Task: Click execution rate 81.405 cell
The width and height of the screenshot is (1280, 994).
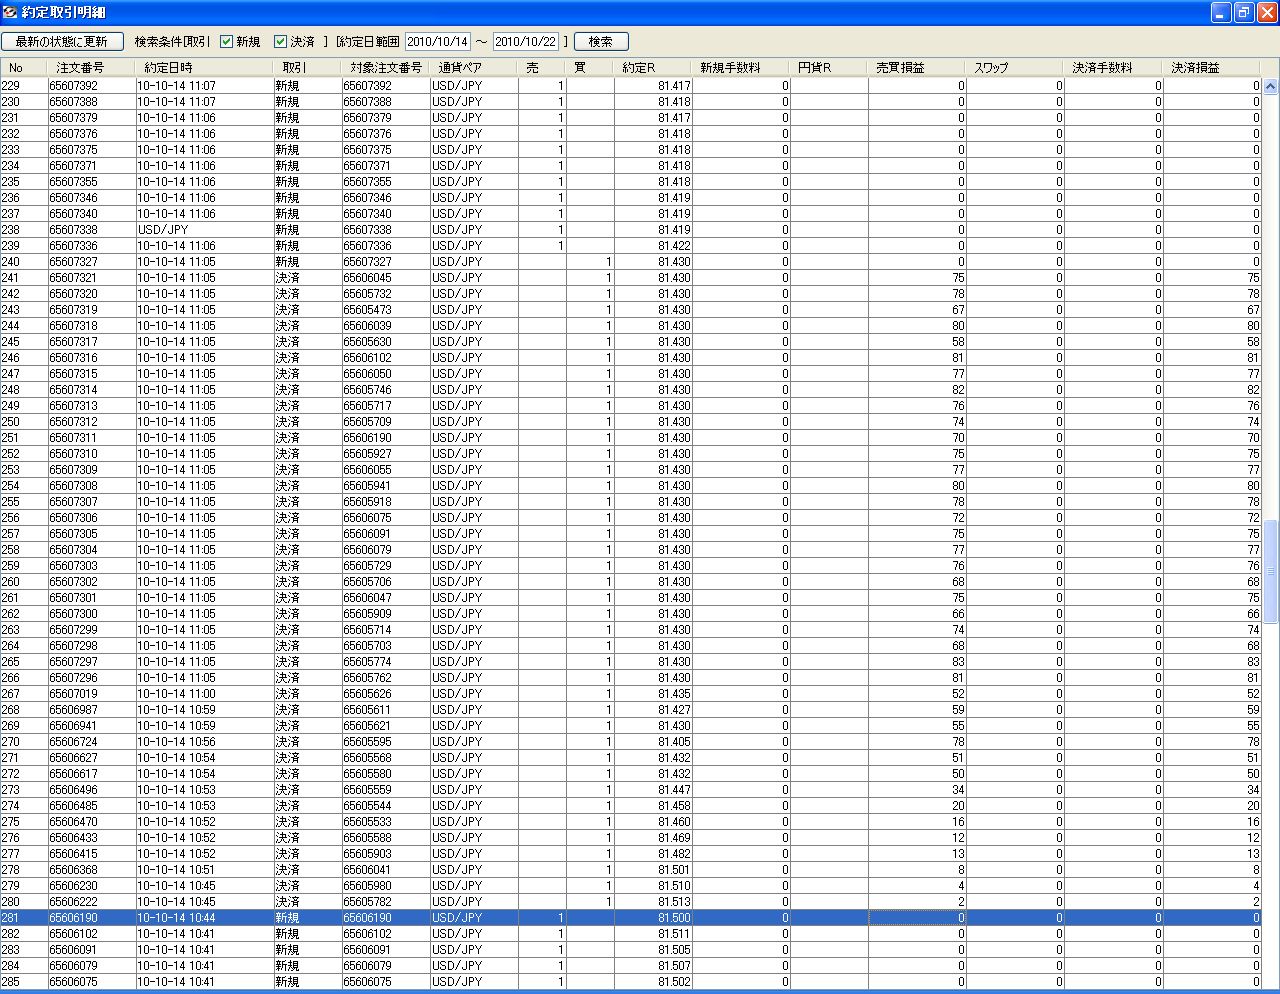Action: 653,742
